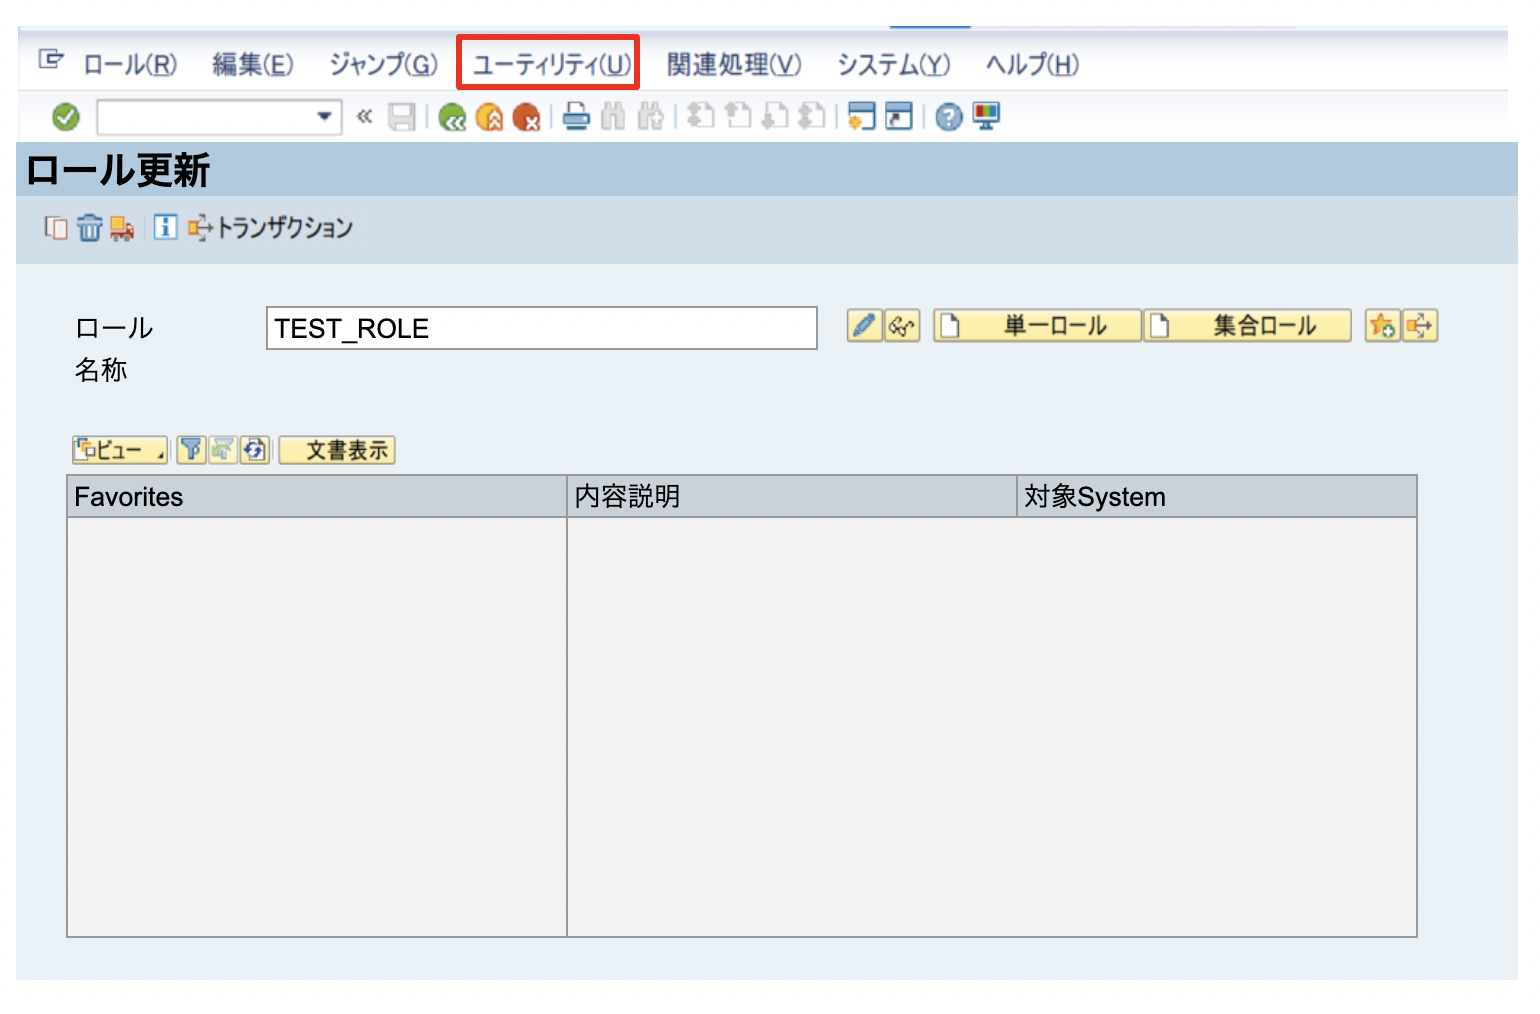Open the command field dropdown arrow
Viewport: 1540px width, 1014px height.
point(325,117)
